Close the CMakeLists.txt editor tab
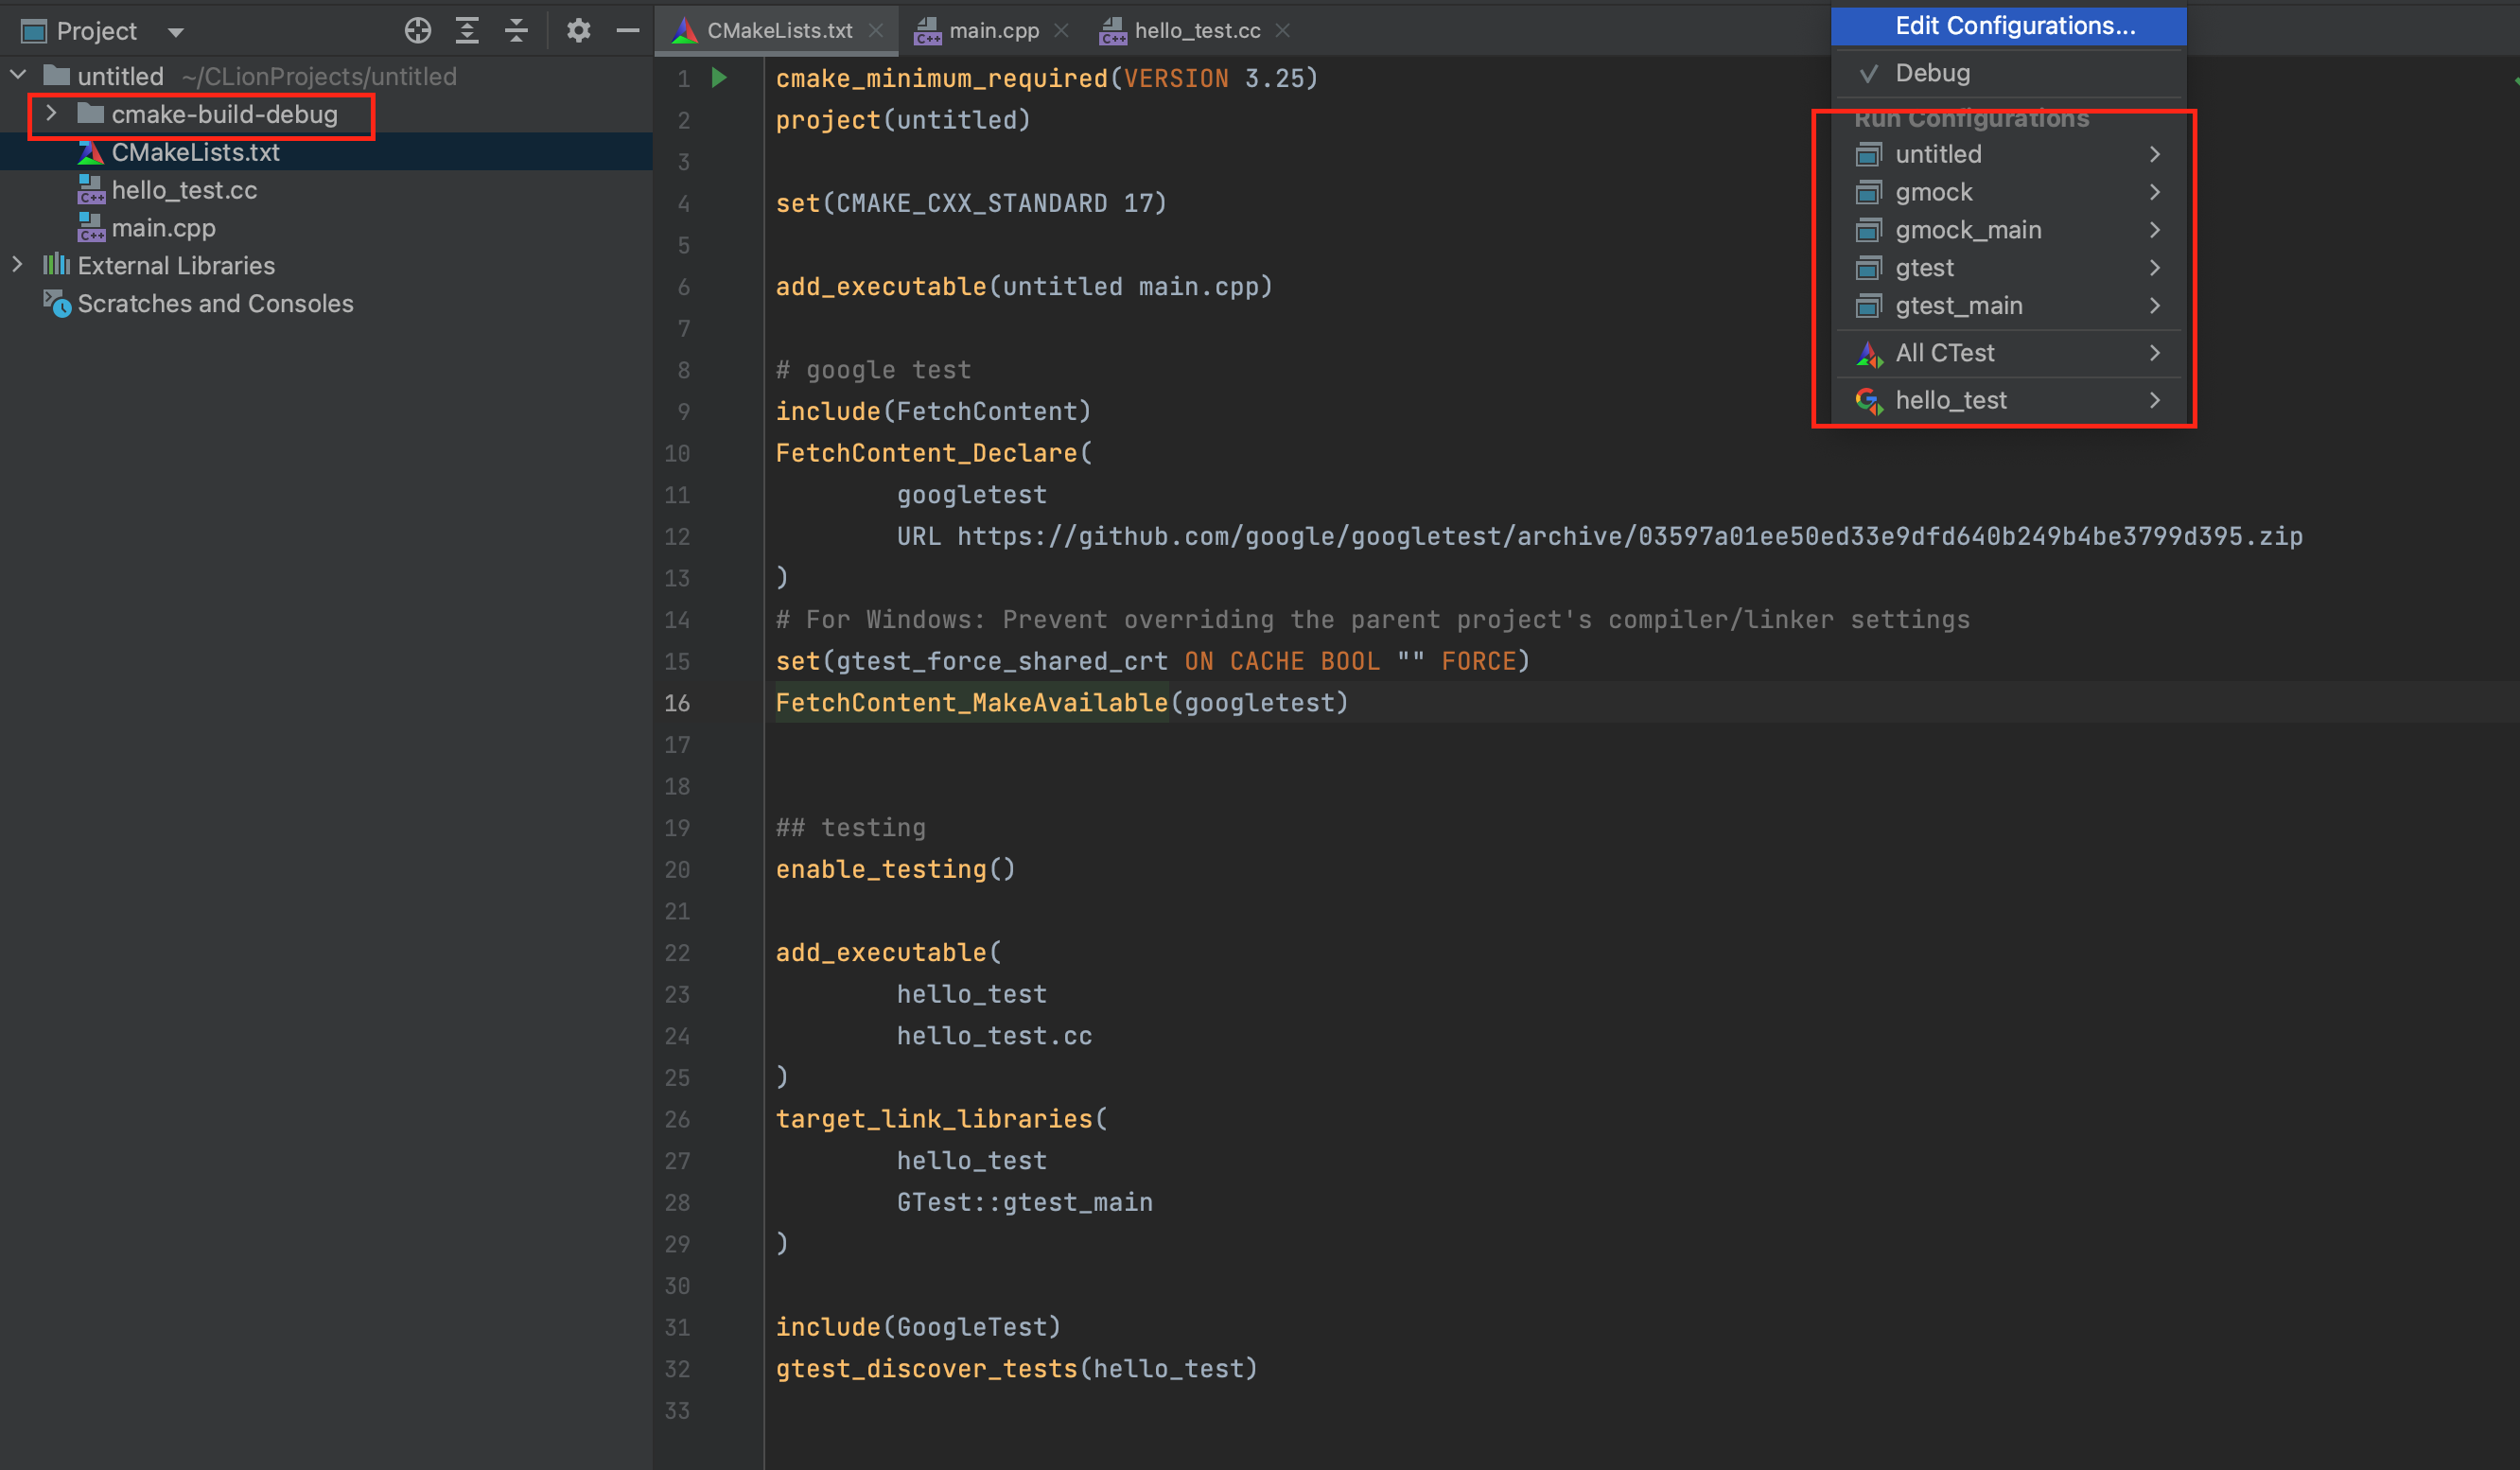The width and height of the screenshot is (2520, 1470). point(876,31)
